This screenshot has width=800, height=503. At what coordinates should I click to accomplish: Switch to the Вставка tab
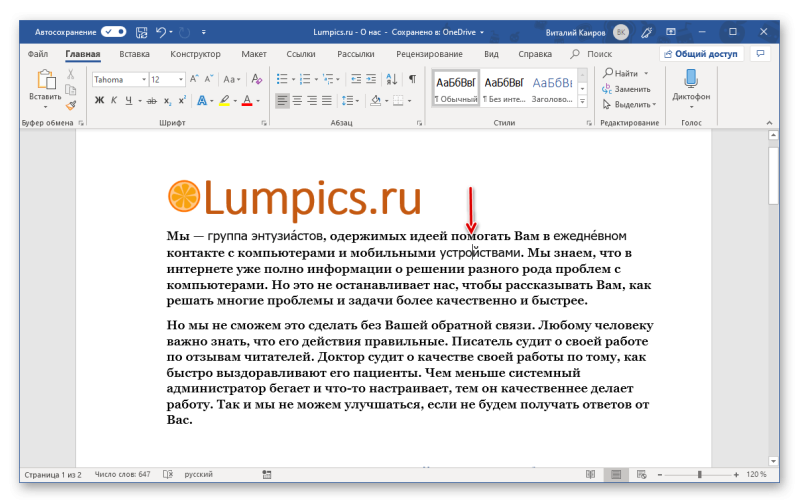click(134, 54)
